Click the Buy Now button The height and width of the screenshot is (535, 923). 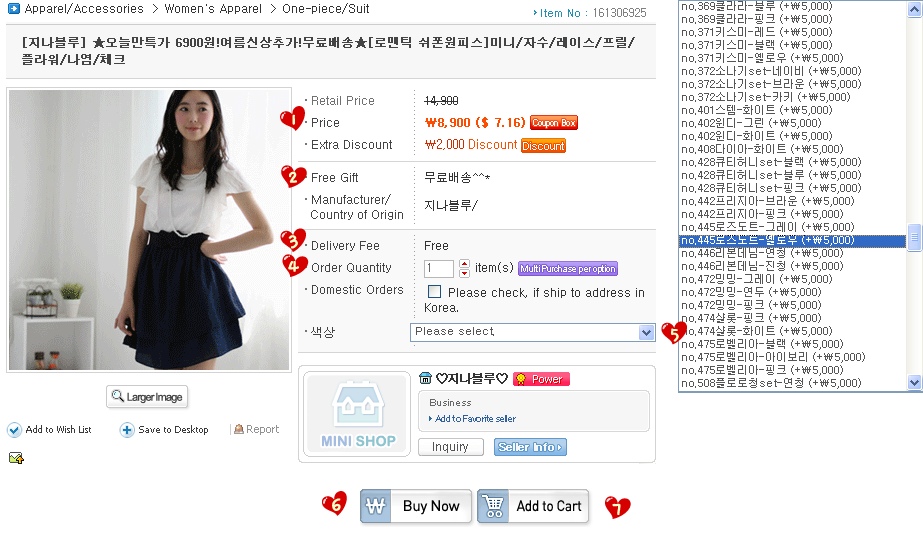(x=416, y=506)
